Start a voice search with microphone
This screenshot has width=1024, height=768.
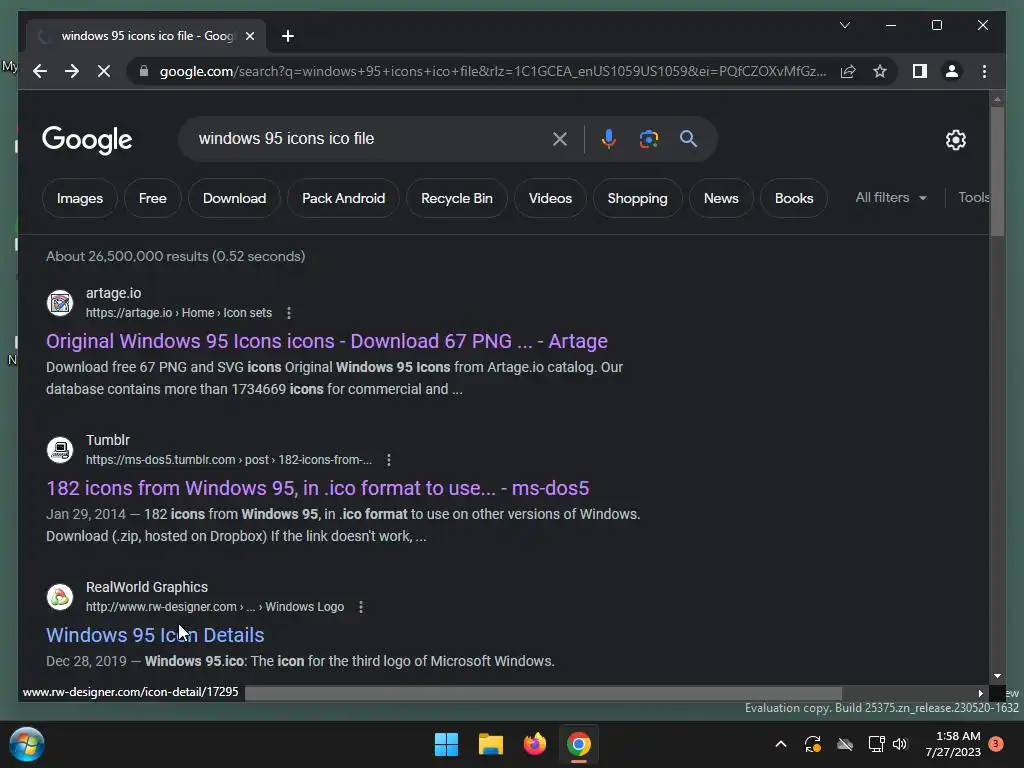point(608,139)
